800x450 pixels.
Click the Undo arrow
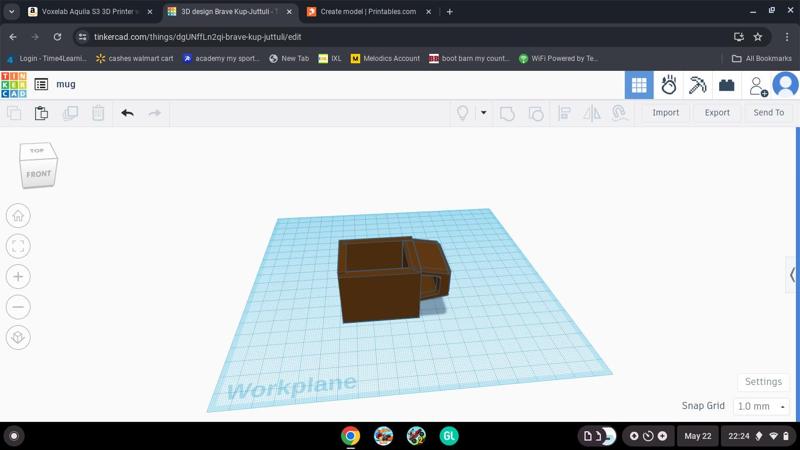pos(127,113)
